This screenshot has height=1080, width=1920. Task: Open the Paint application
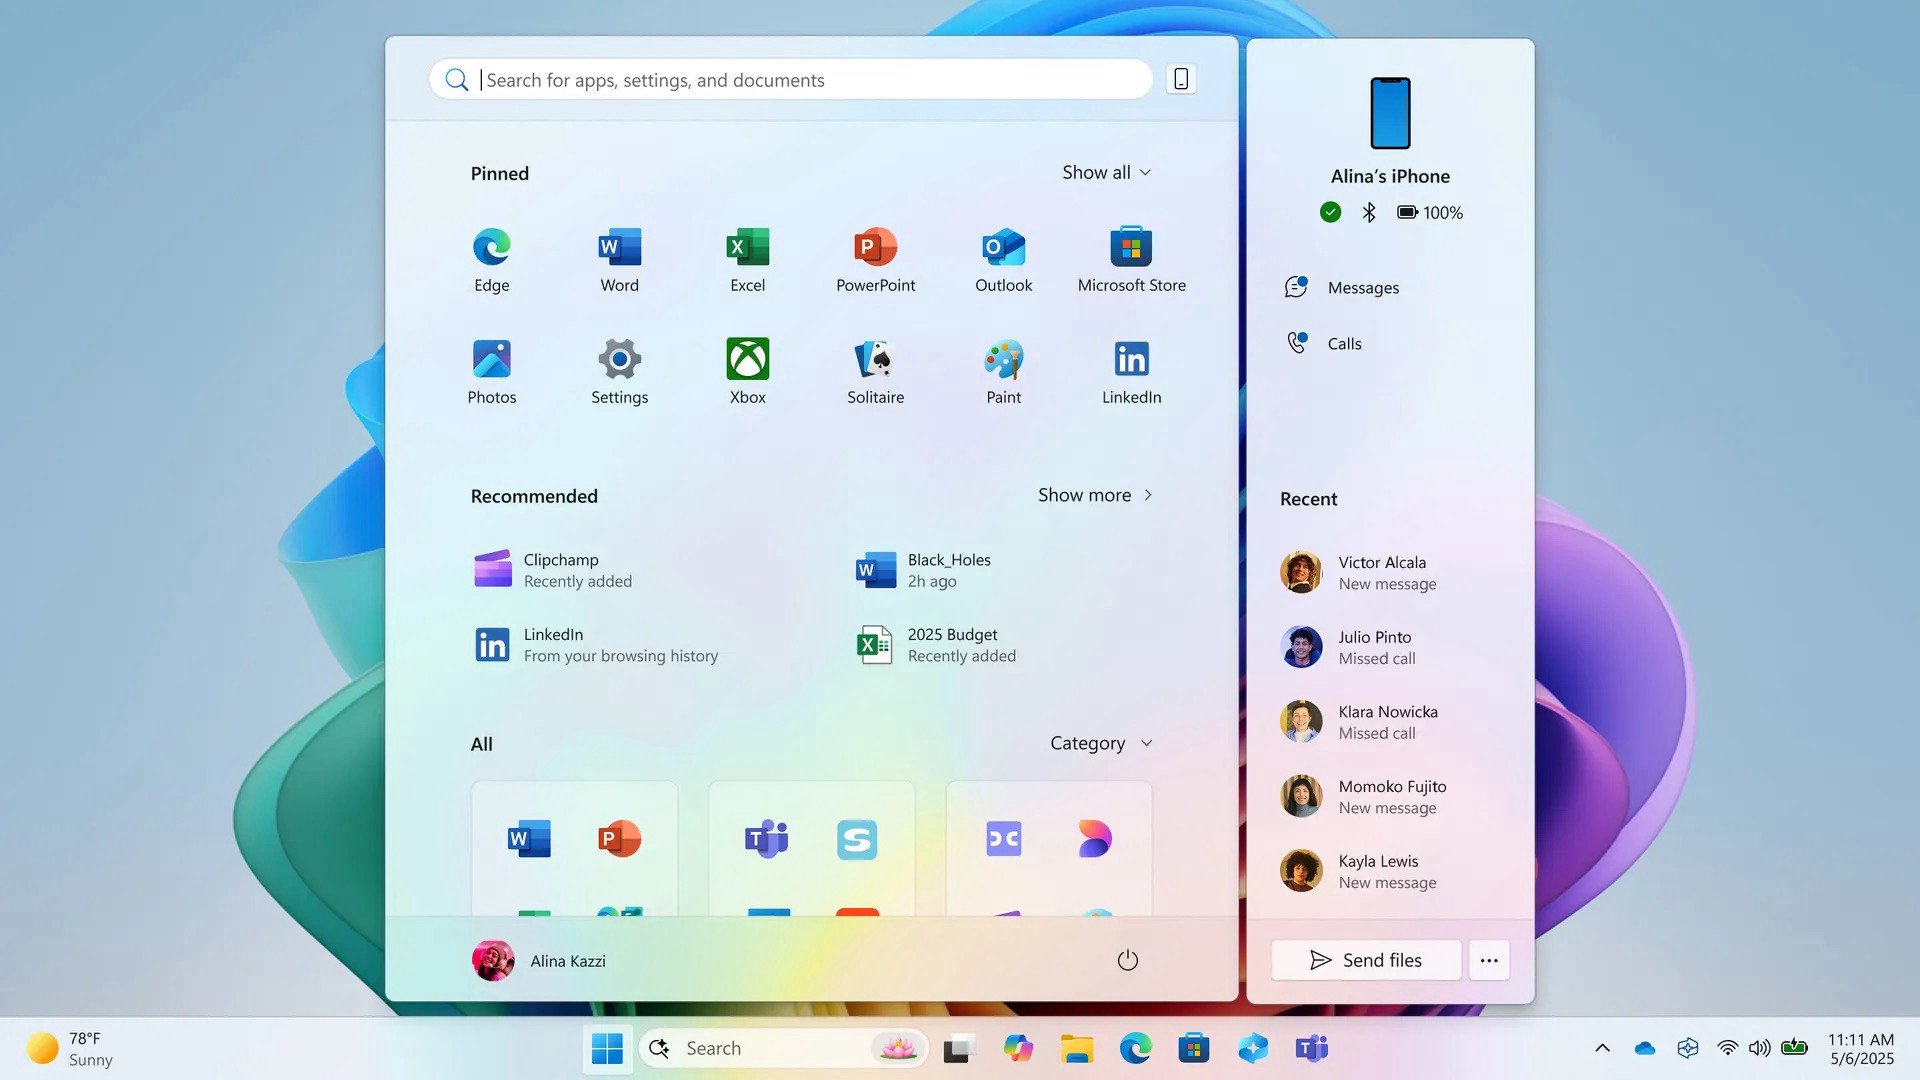[1003, 370]
